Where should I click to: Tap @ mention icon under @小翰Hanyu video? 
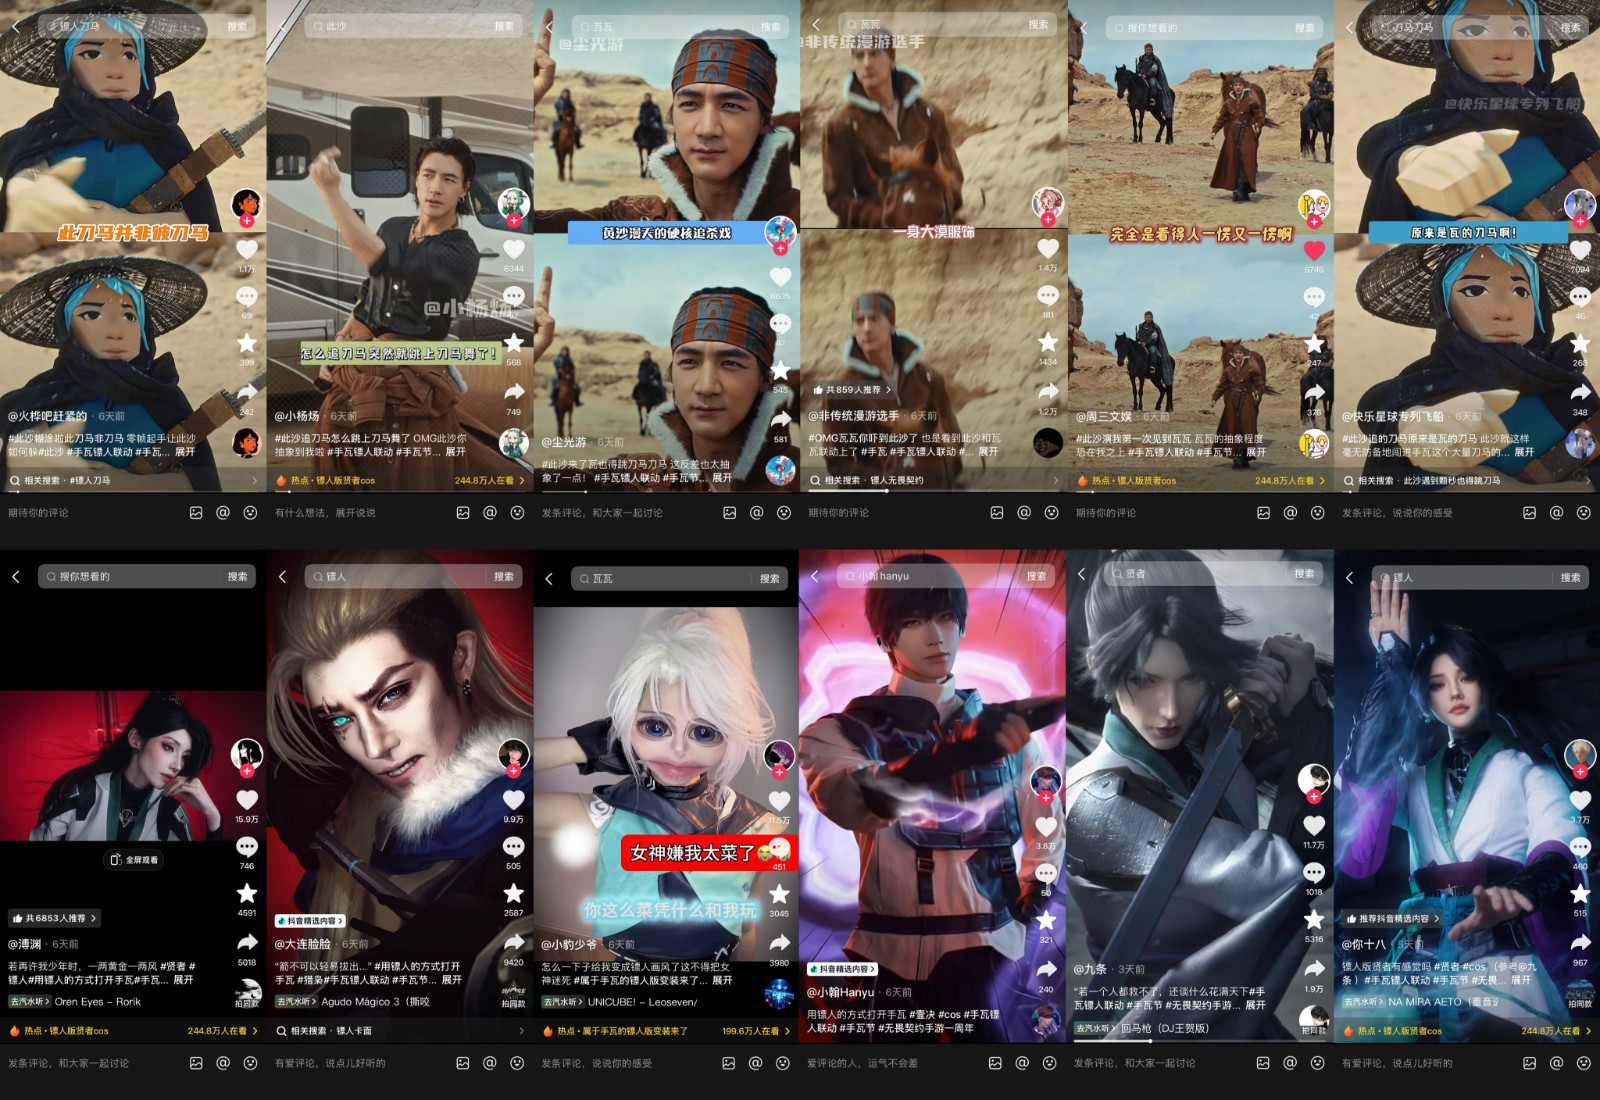[x=1023, y=1063]
